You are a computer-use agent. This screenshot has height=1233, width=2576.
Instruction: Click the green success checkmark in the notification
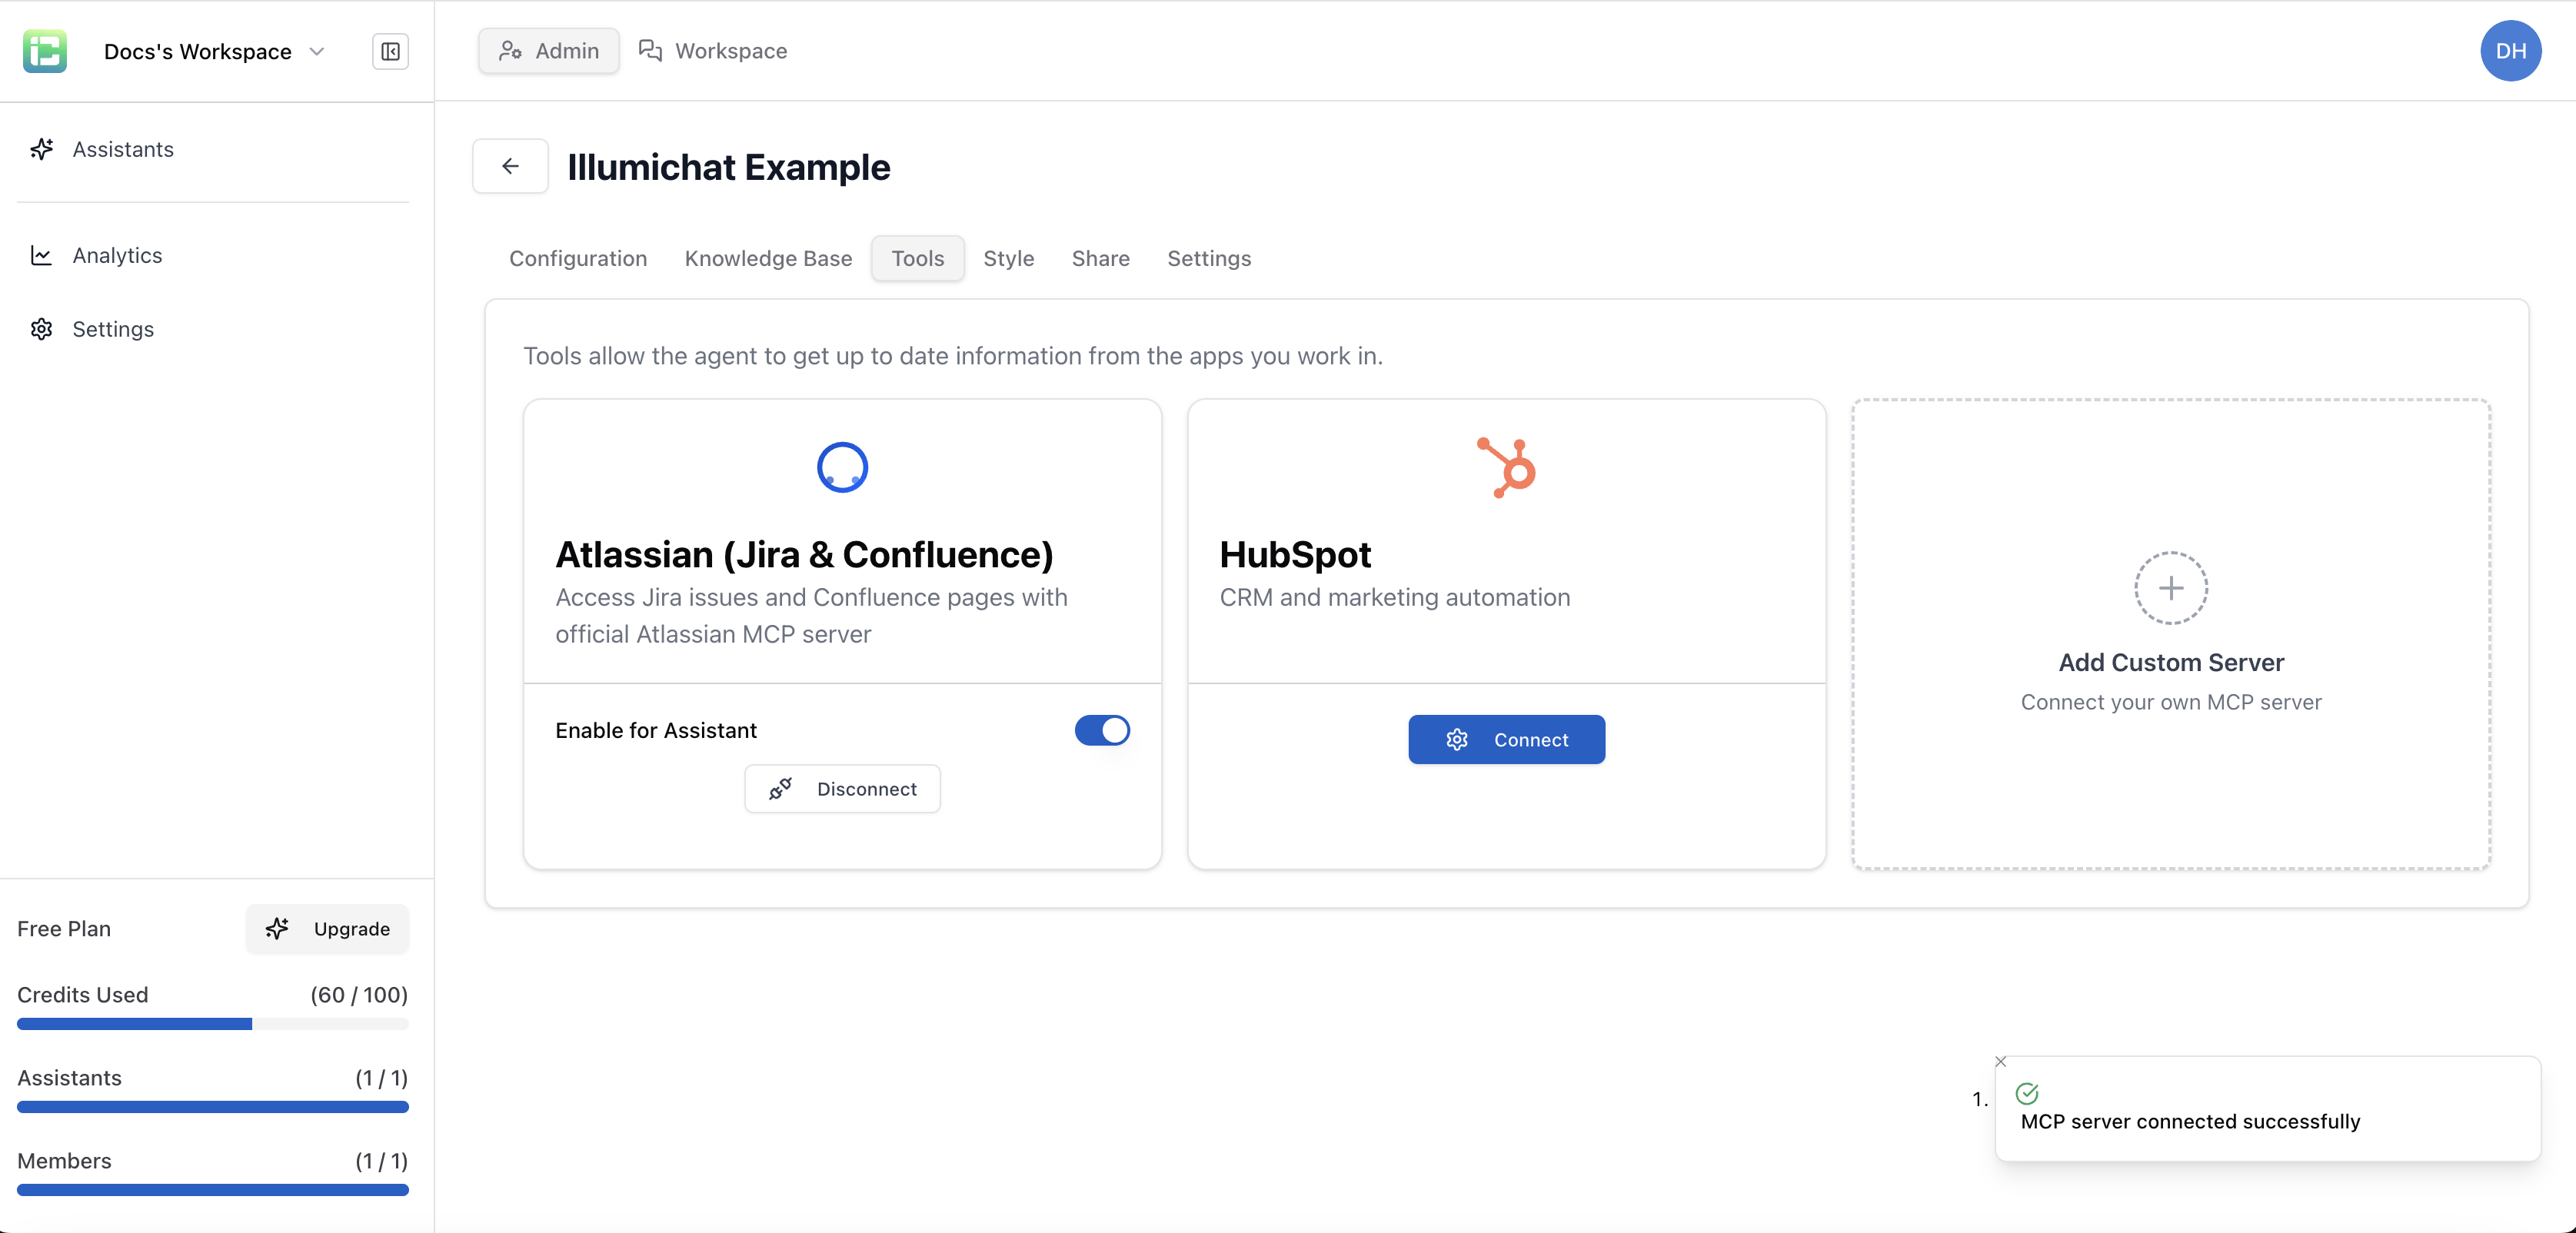coord(2029,1093)
